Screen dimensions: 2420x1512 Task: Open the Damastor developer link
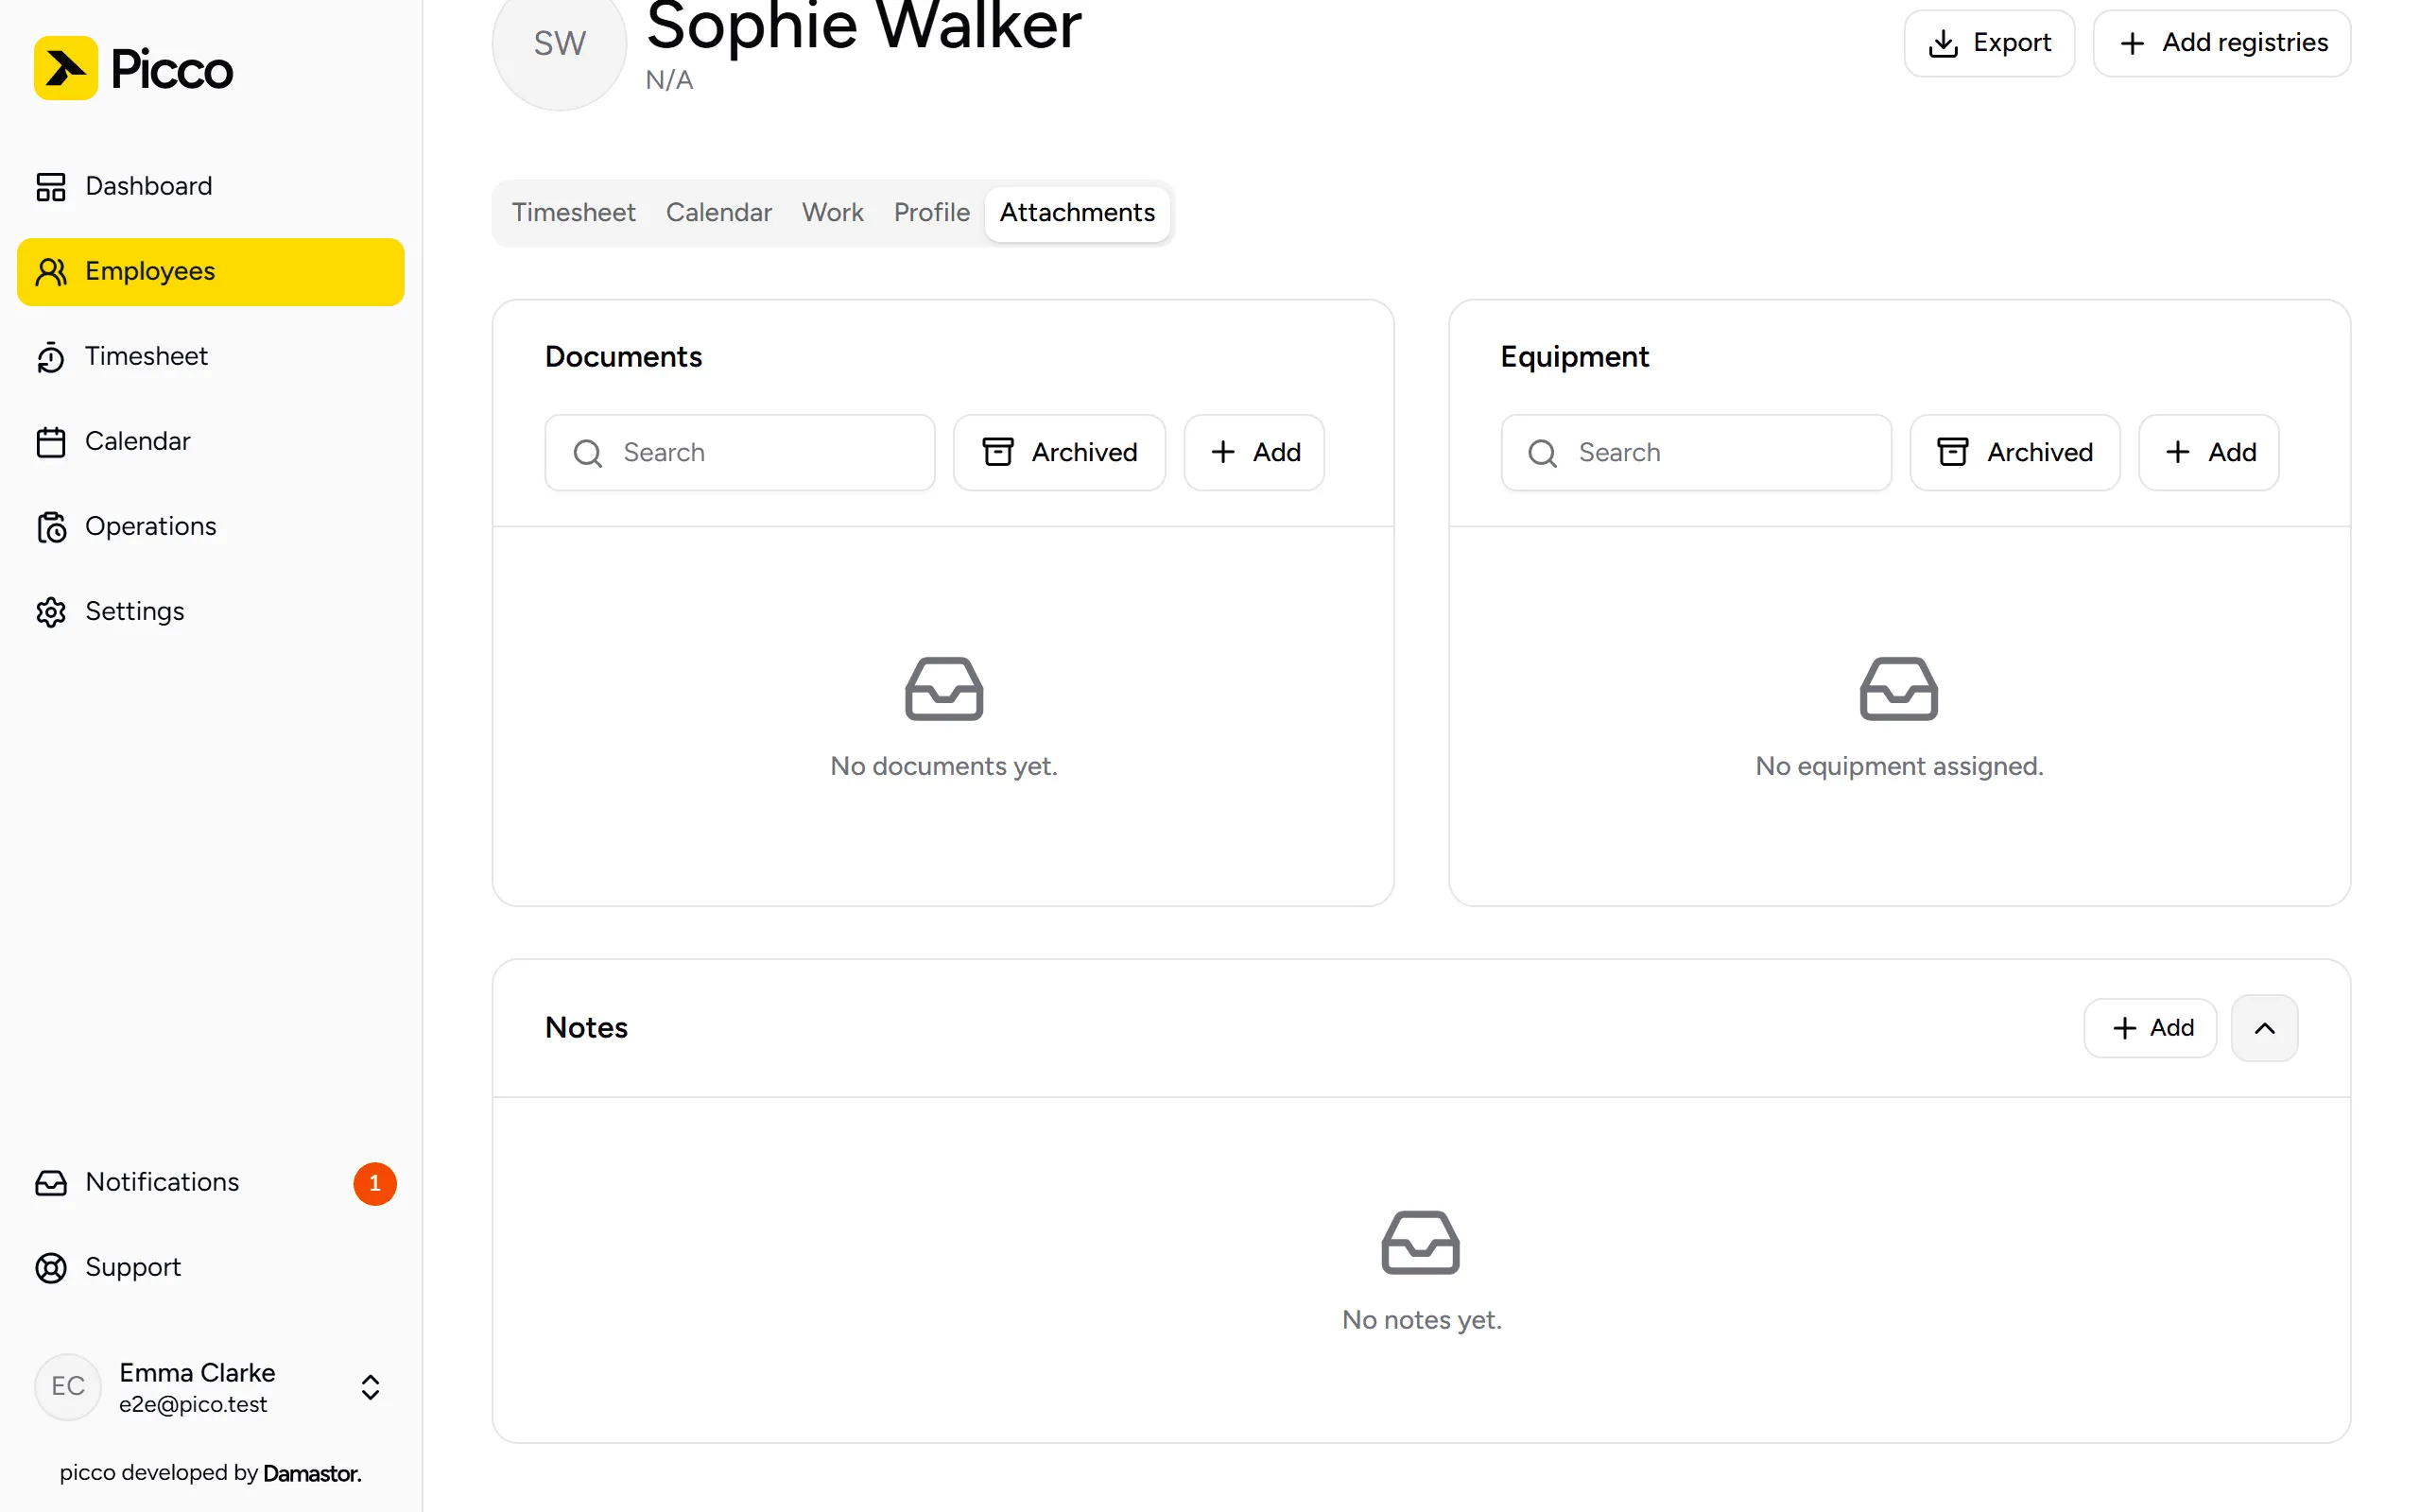pos(312,1473)
